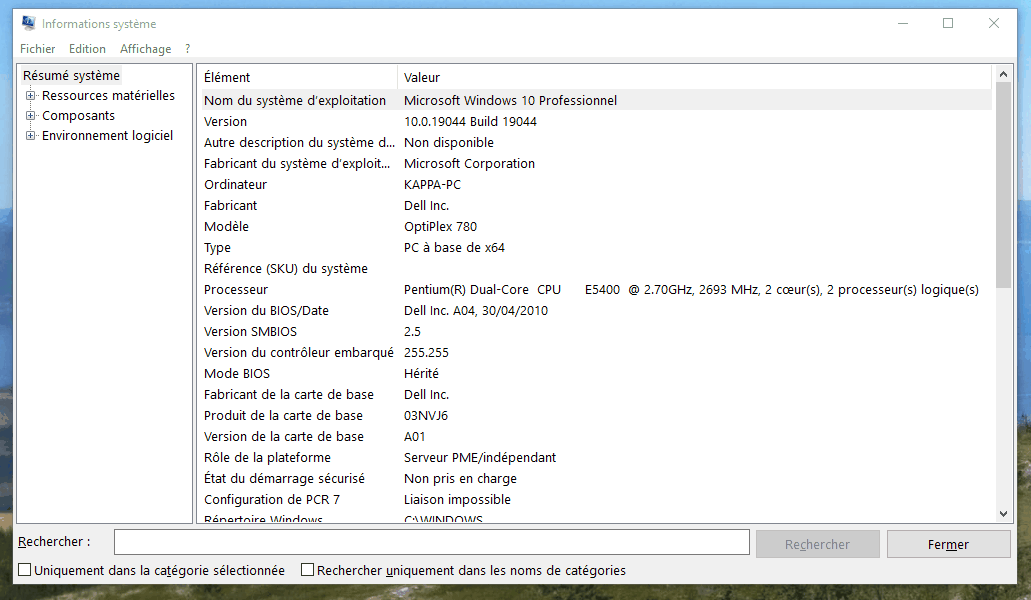
Task: Select the OptiPlex 780 model value
Action: (441, 227)
